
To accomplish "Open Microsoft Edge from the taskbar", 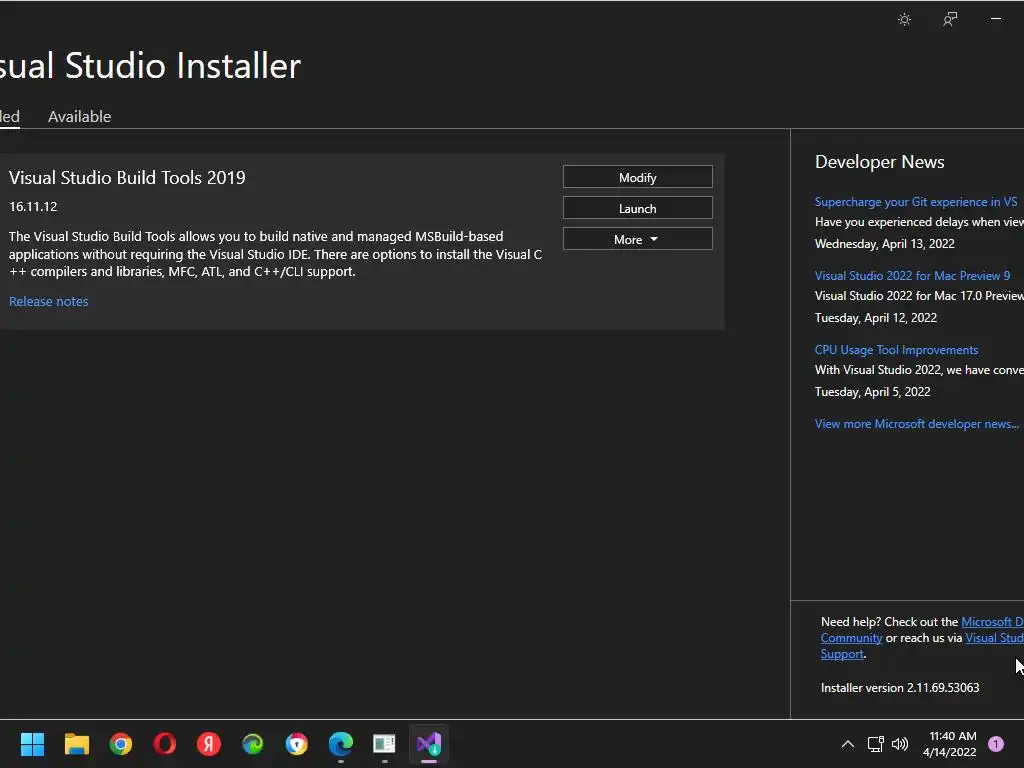I will (341, 744).
